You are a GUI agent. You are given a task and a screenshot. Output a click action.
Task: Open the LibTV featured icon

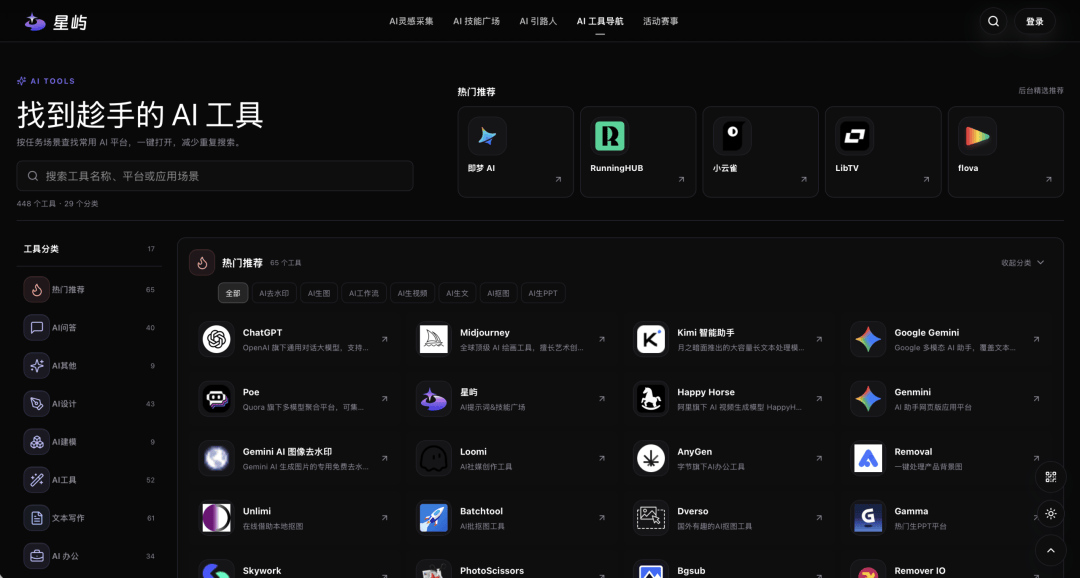pyautogui.click(x=855, y=136)
